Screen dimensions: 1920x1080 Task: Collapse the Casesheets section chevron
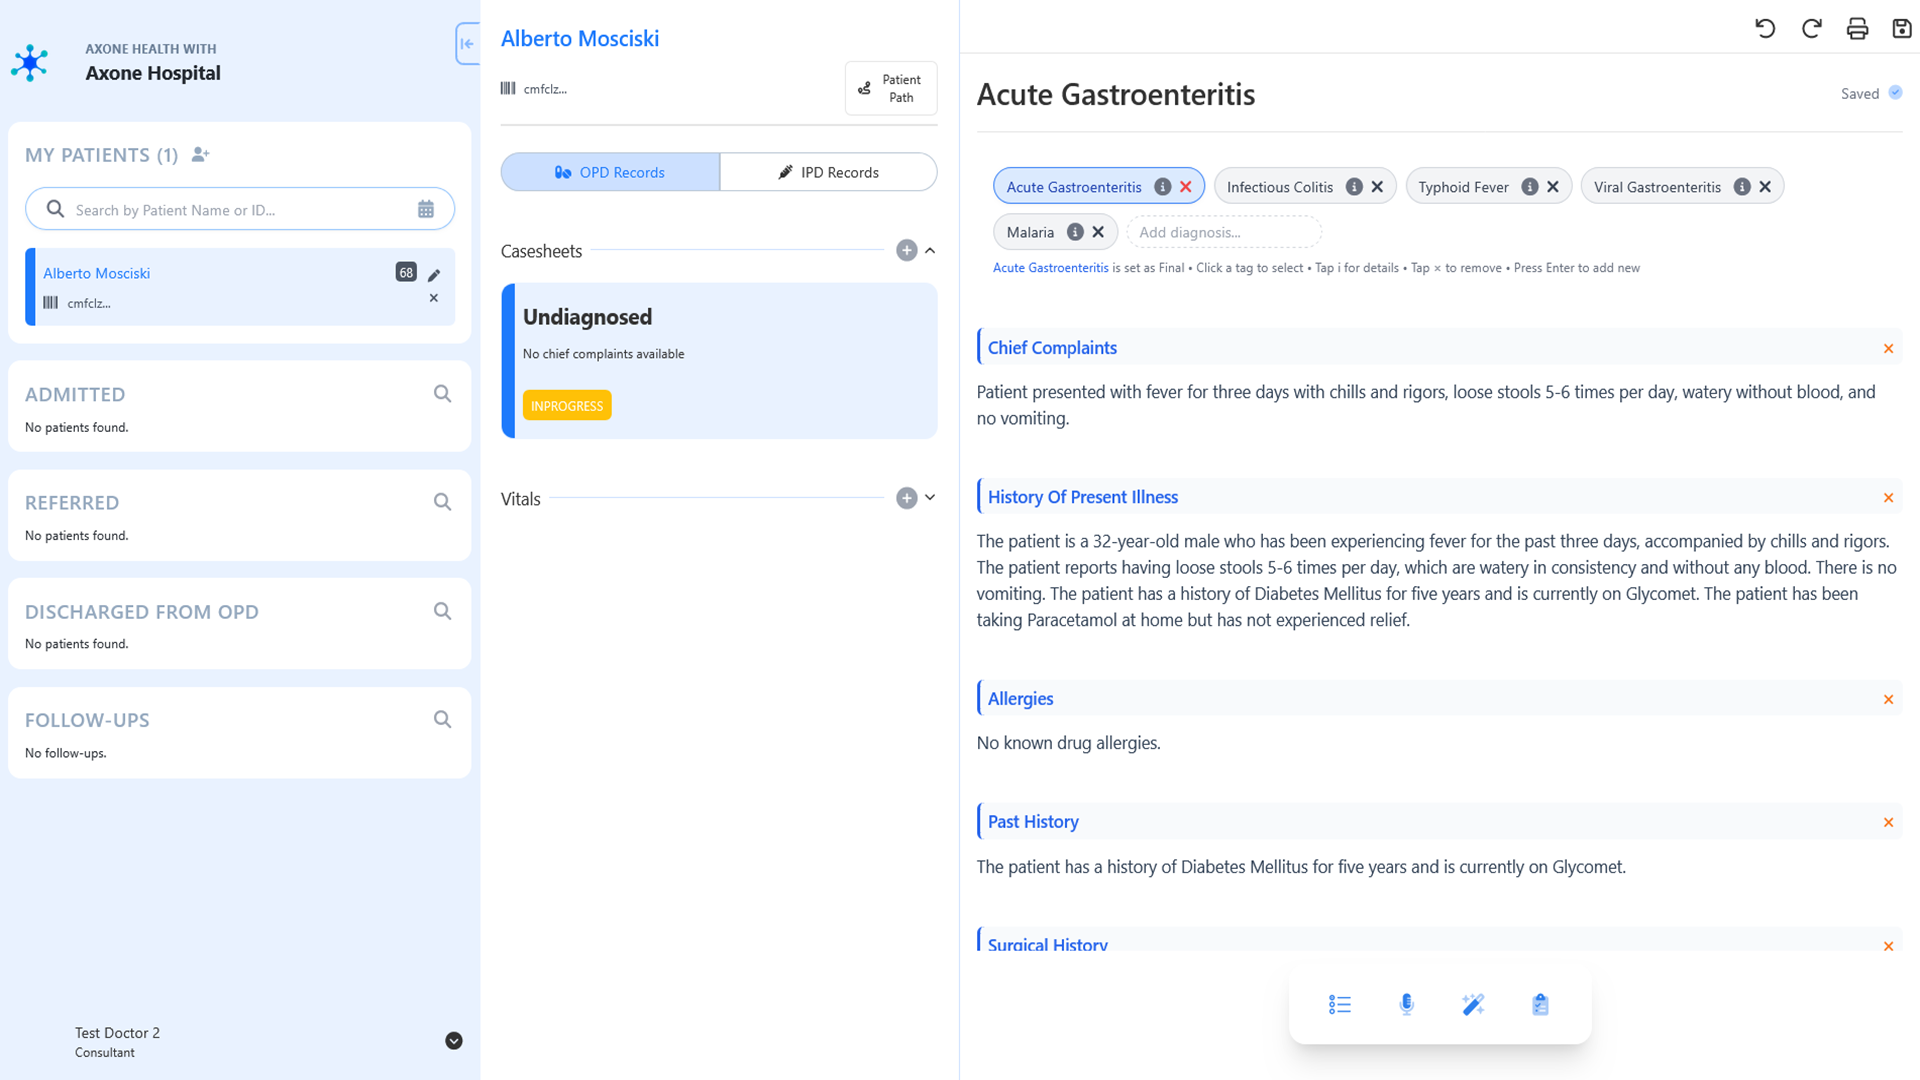[x=930, y=251]
